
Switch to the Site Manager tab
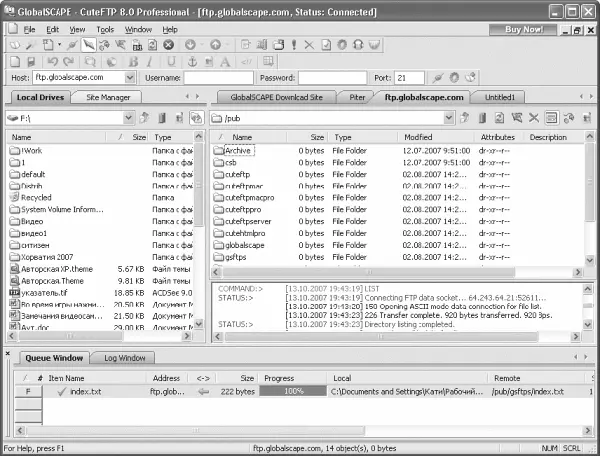[108, 97]
